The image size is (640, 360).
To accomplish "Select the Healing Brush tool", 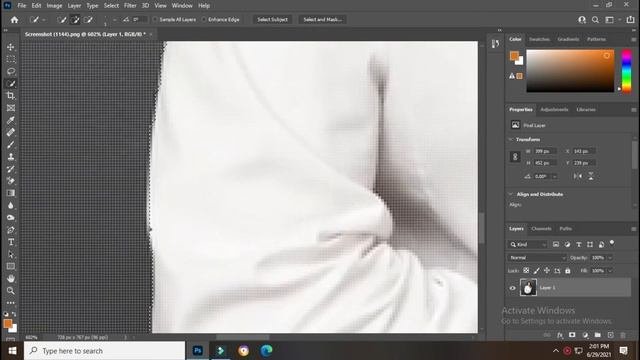I will pyautogui.click(x=11, y=132).
